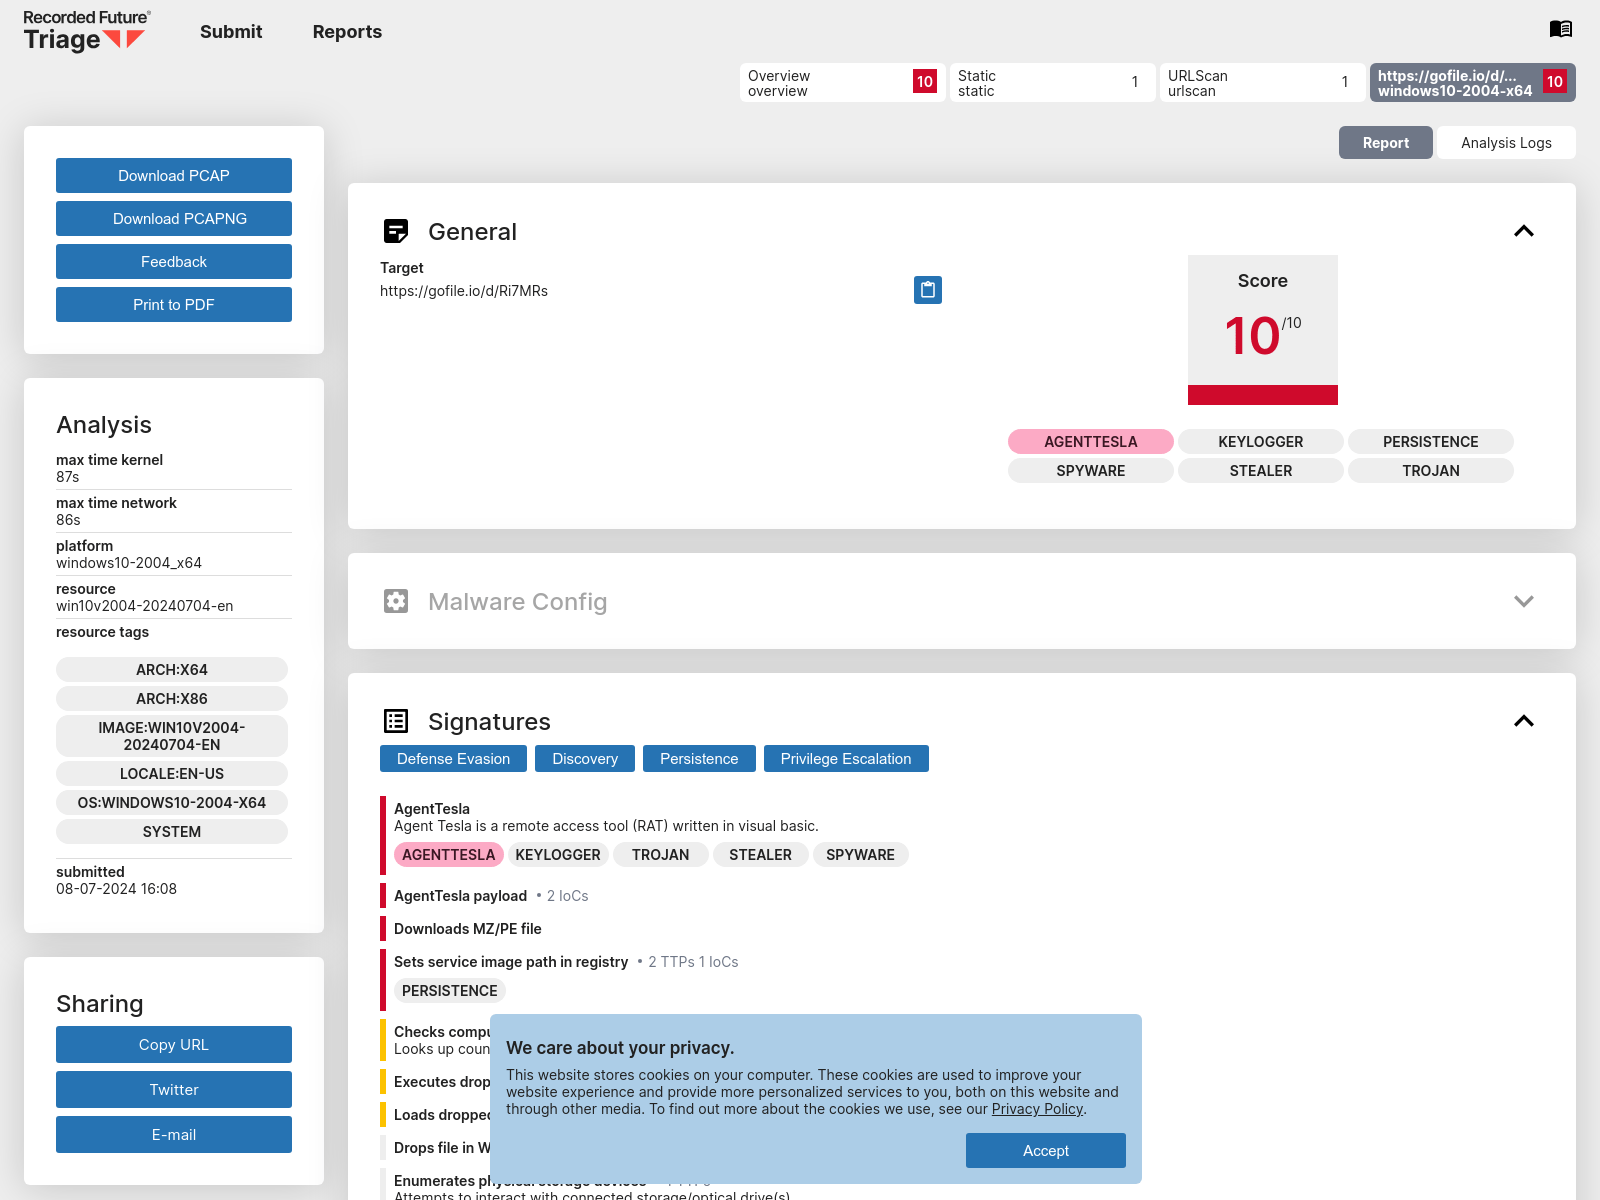Screen dimensions: 1600x1200
Task: Click Download PCAP button
Action: coord(174,176)
